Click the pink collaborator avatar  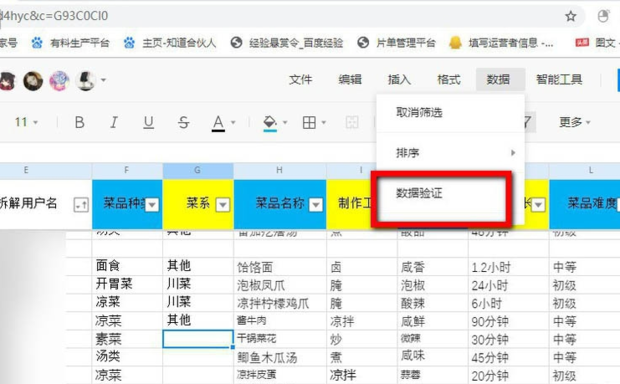tap(59, 81)
